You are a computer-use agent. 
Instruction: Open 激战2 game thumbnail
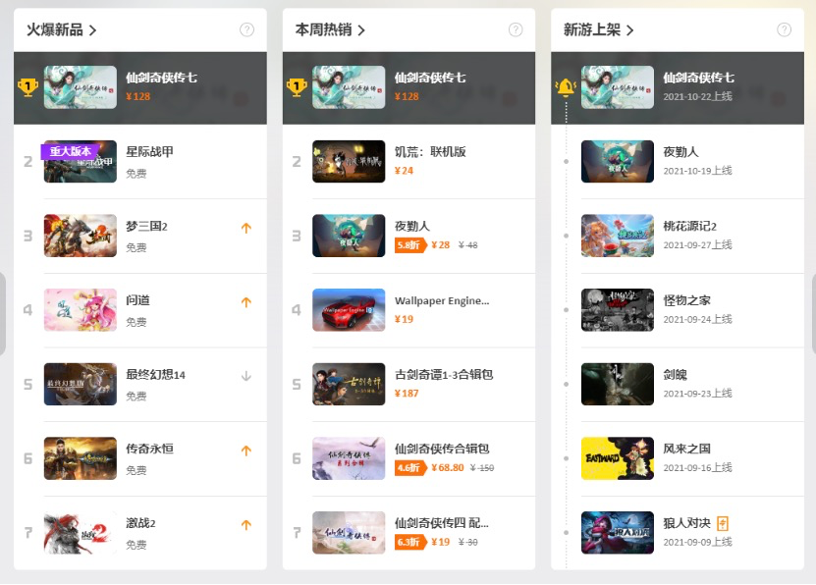pyautogui.click(x=80, y=532)
